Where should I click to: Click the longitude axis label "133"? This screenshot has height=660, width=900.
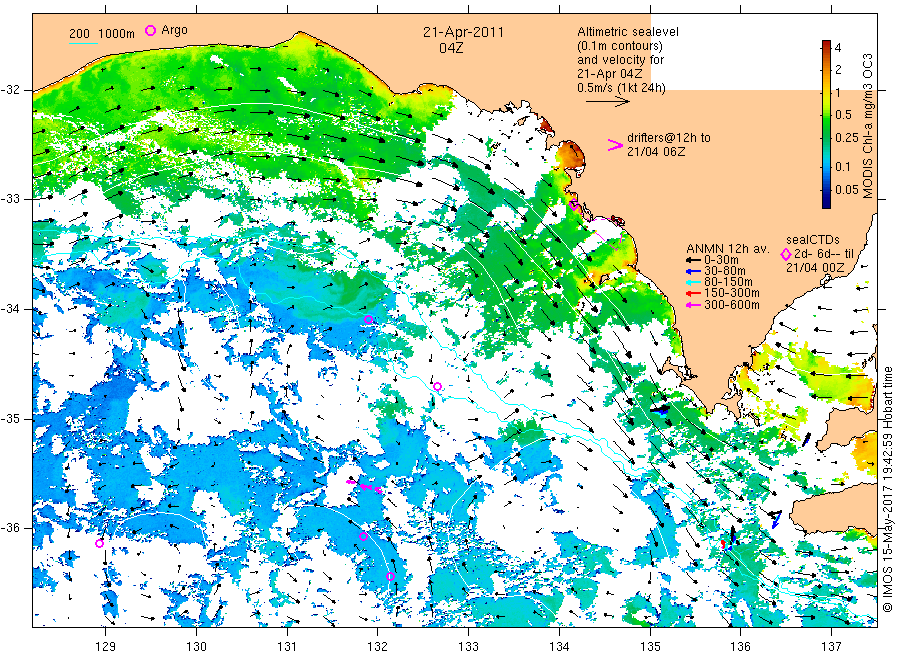[x=468, y=647]
